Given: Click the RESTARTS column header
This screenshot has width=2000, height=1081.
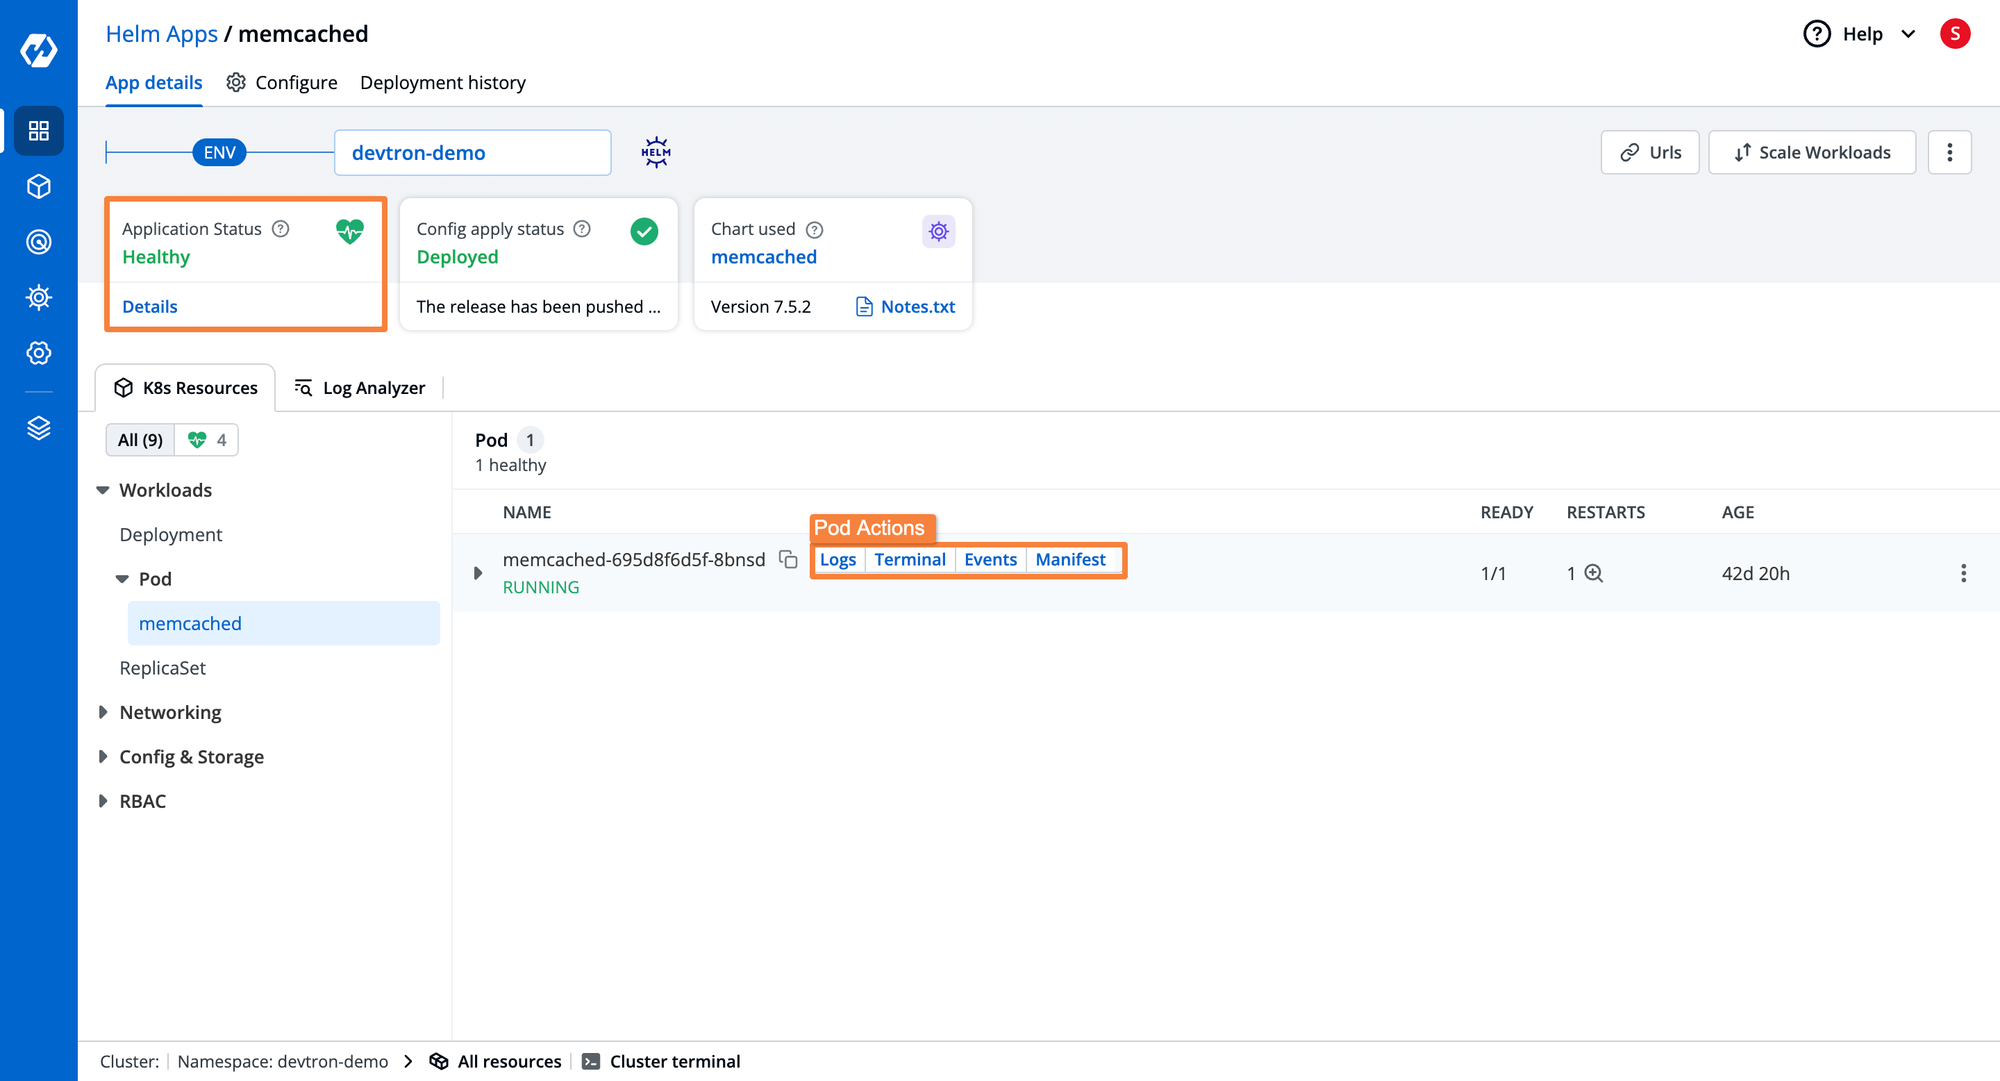Looking at the screenshot, I should click(x=1606, y=512).
